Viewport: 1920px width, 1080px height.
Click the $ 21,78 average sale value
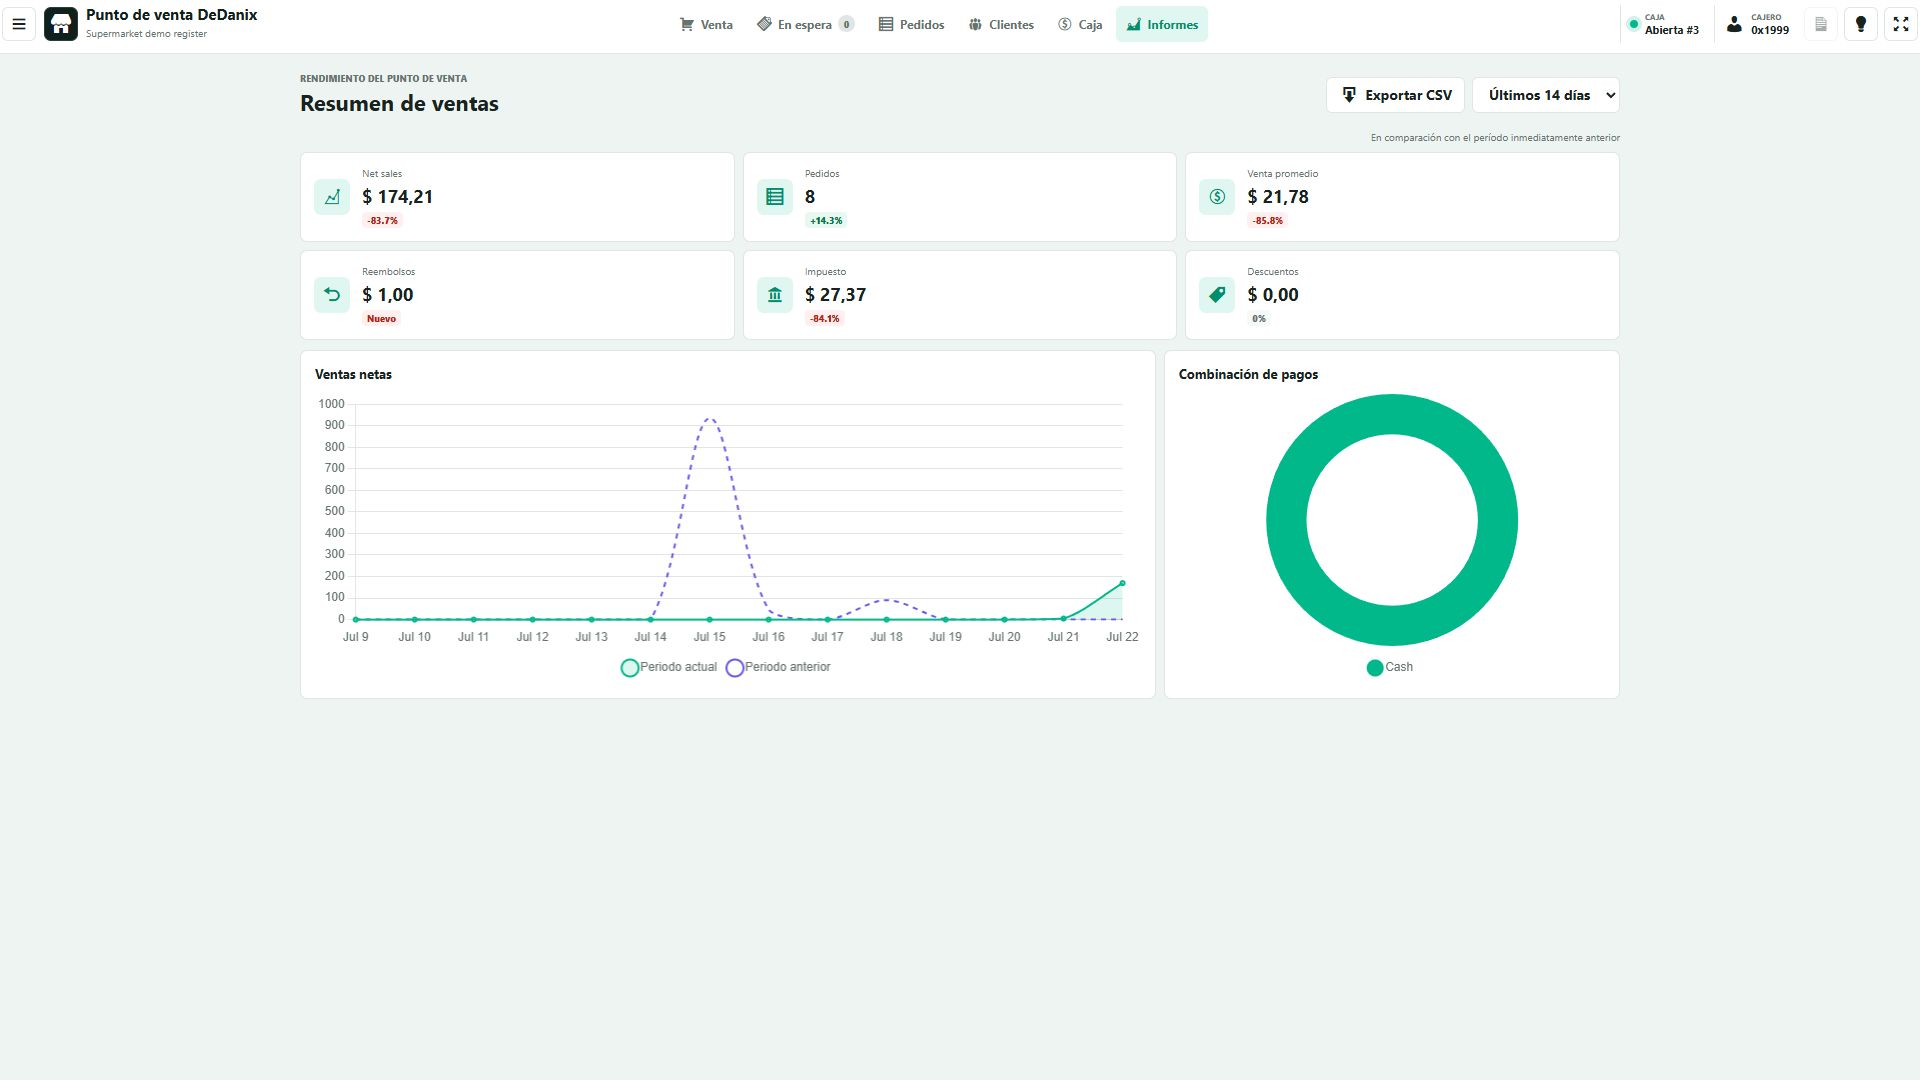(1278, 197)
